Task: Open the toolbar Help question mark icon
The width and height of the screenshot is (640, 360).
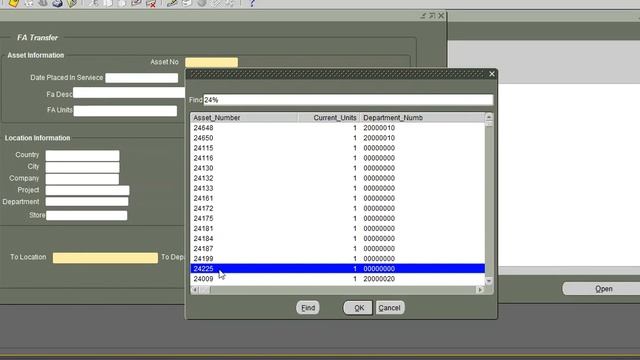Action: [252, 3]
